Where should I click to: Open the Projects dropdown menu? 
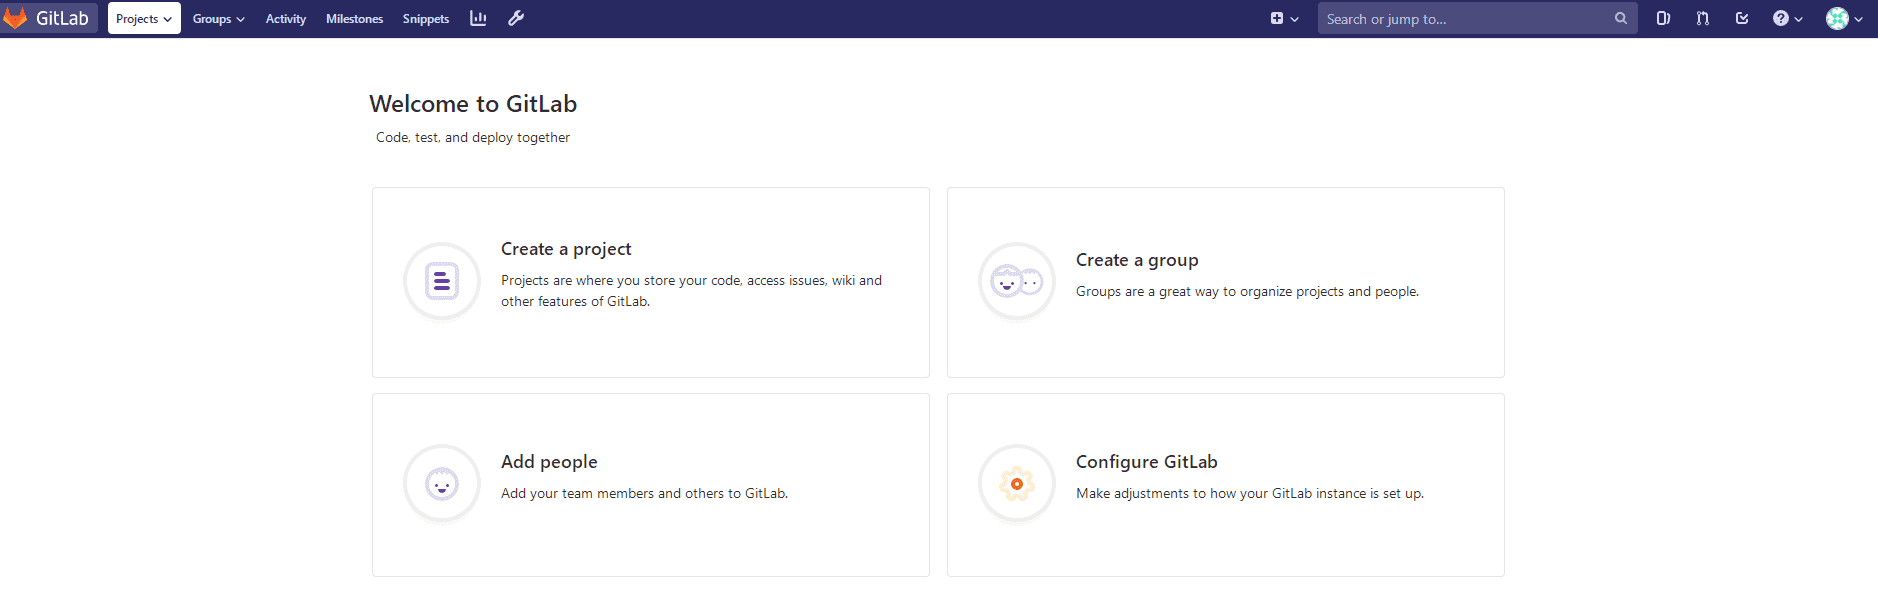click(x=144, y=18)
